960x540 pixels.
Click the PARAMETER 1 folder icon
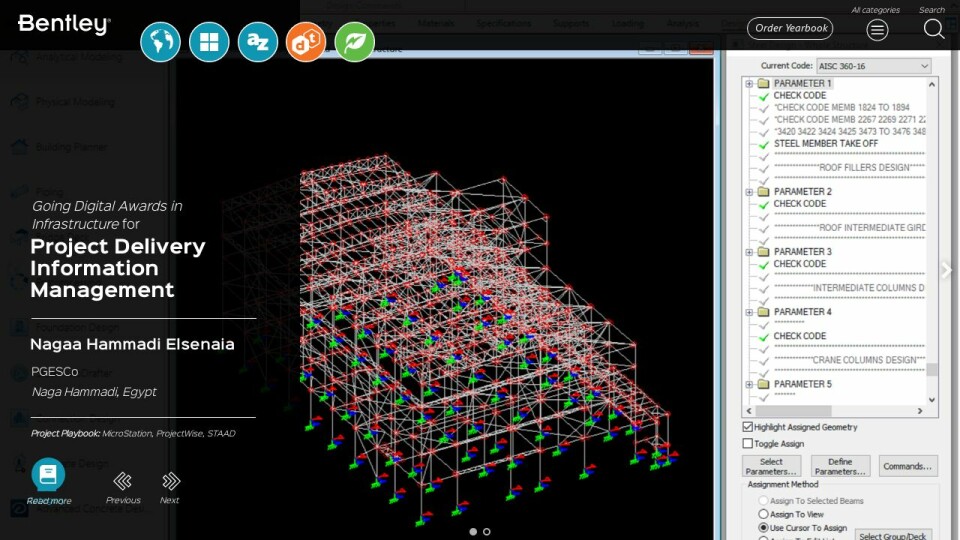point(763,83)
